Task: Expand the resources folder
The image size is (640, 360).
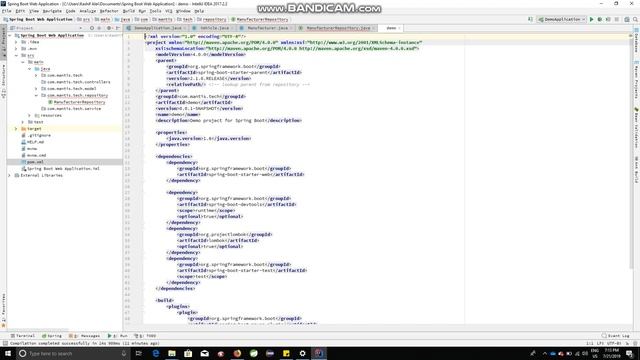Action: 29,116
